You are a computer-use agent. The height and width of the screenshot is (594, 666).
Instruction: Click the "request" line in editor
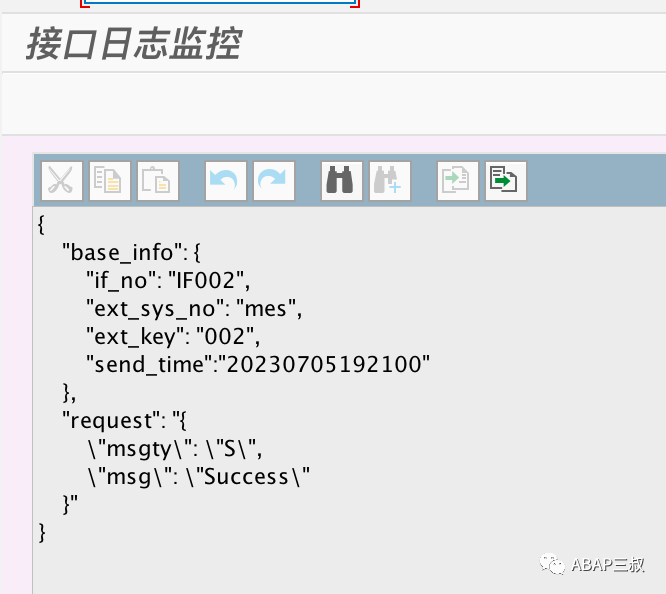click(124, 421)
